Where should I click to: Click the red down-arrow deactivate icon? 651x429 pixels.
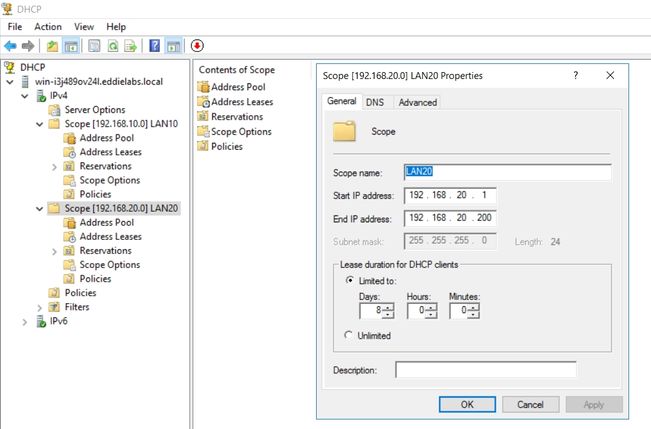coord(197,46)
